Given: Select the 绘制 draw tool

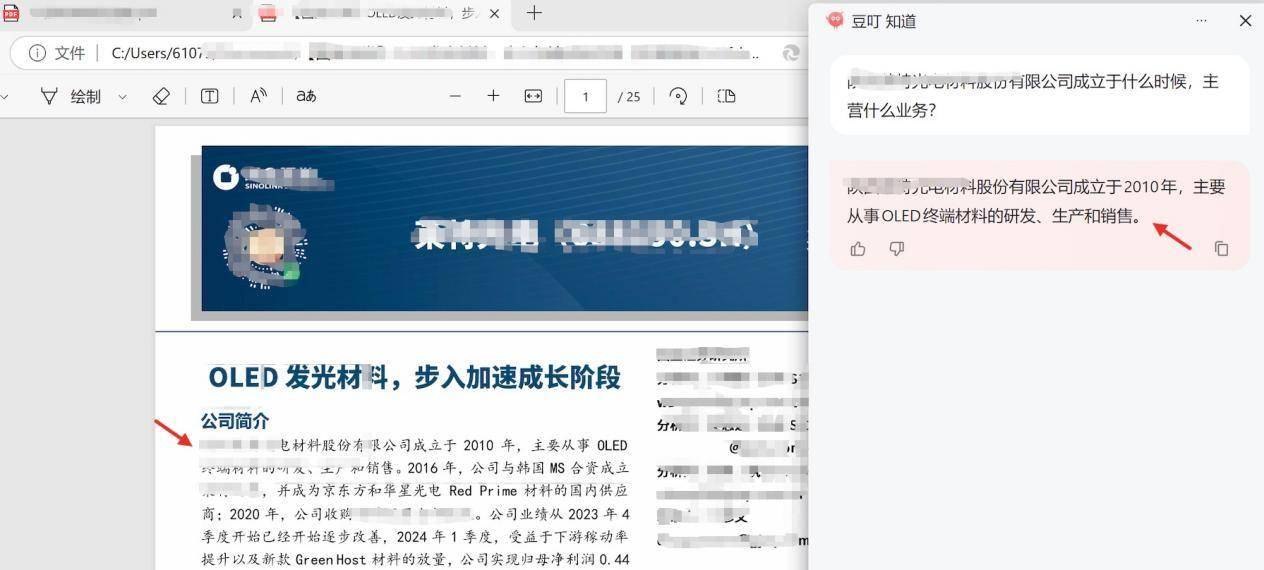Looking at the screenshot, I should (72, 96).
